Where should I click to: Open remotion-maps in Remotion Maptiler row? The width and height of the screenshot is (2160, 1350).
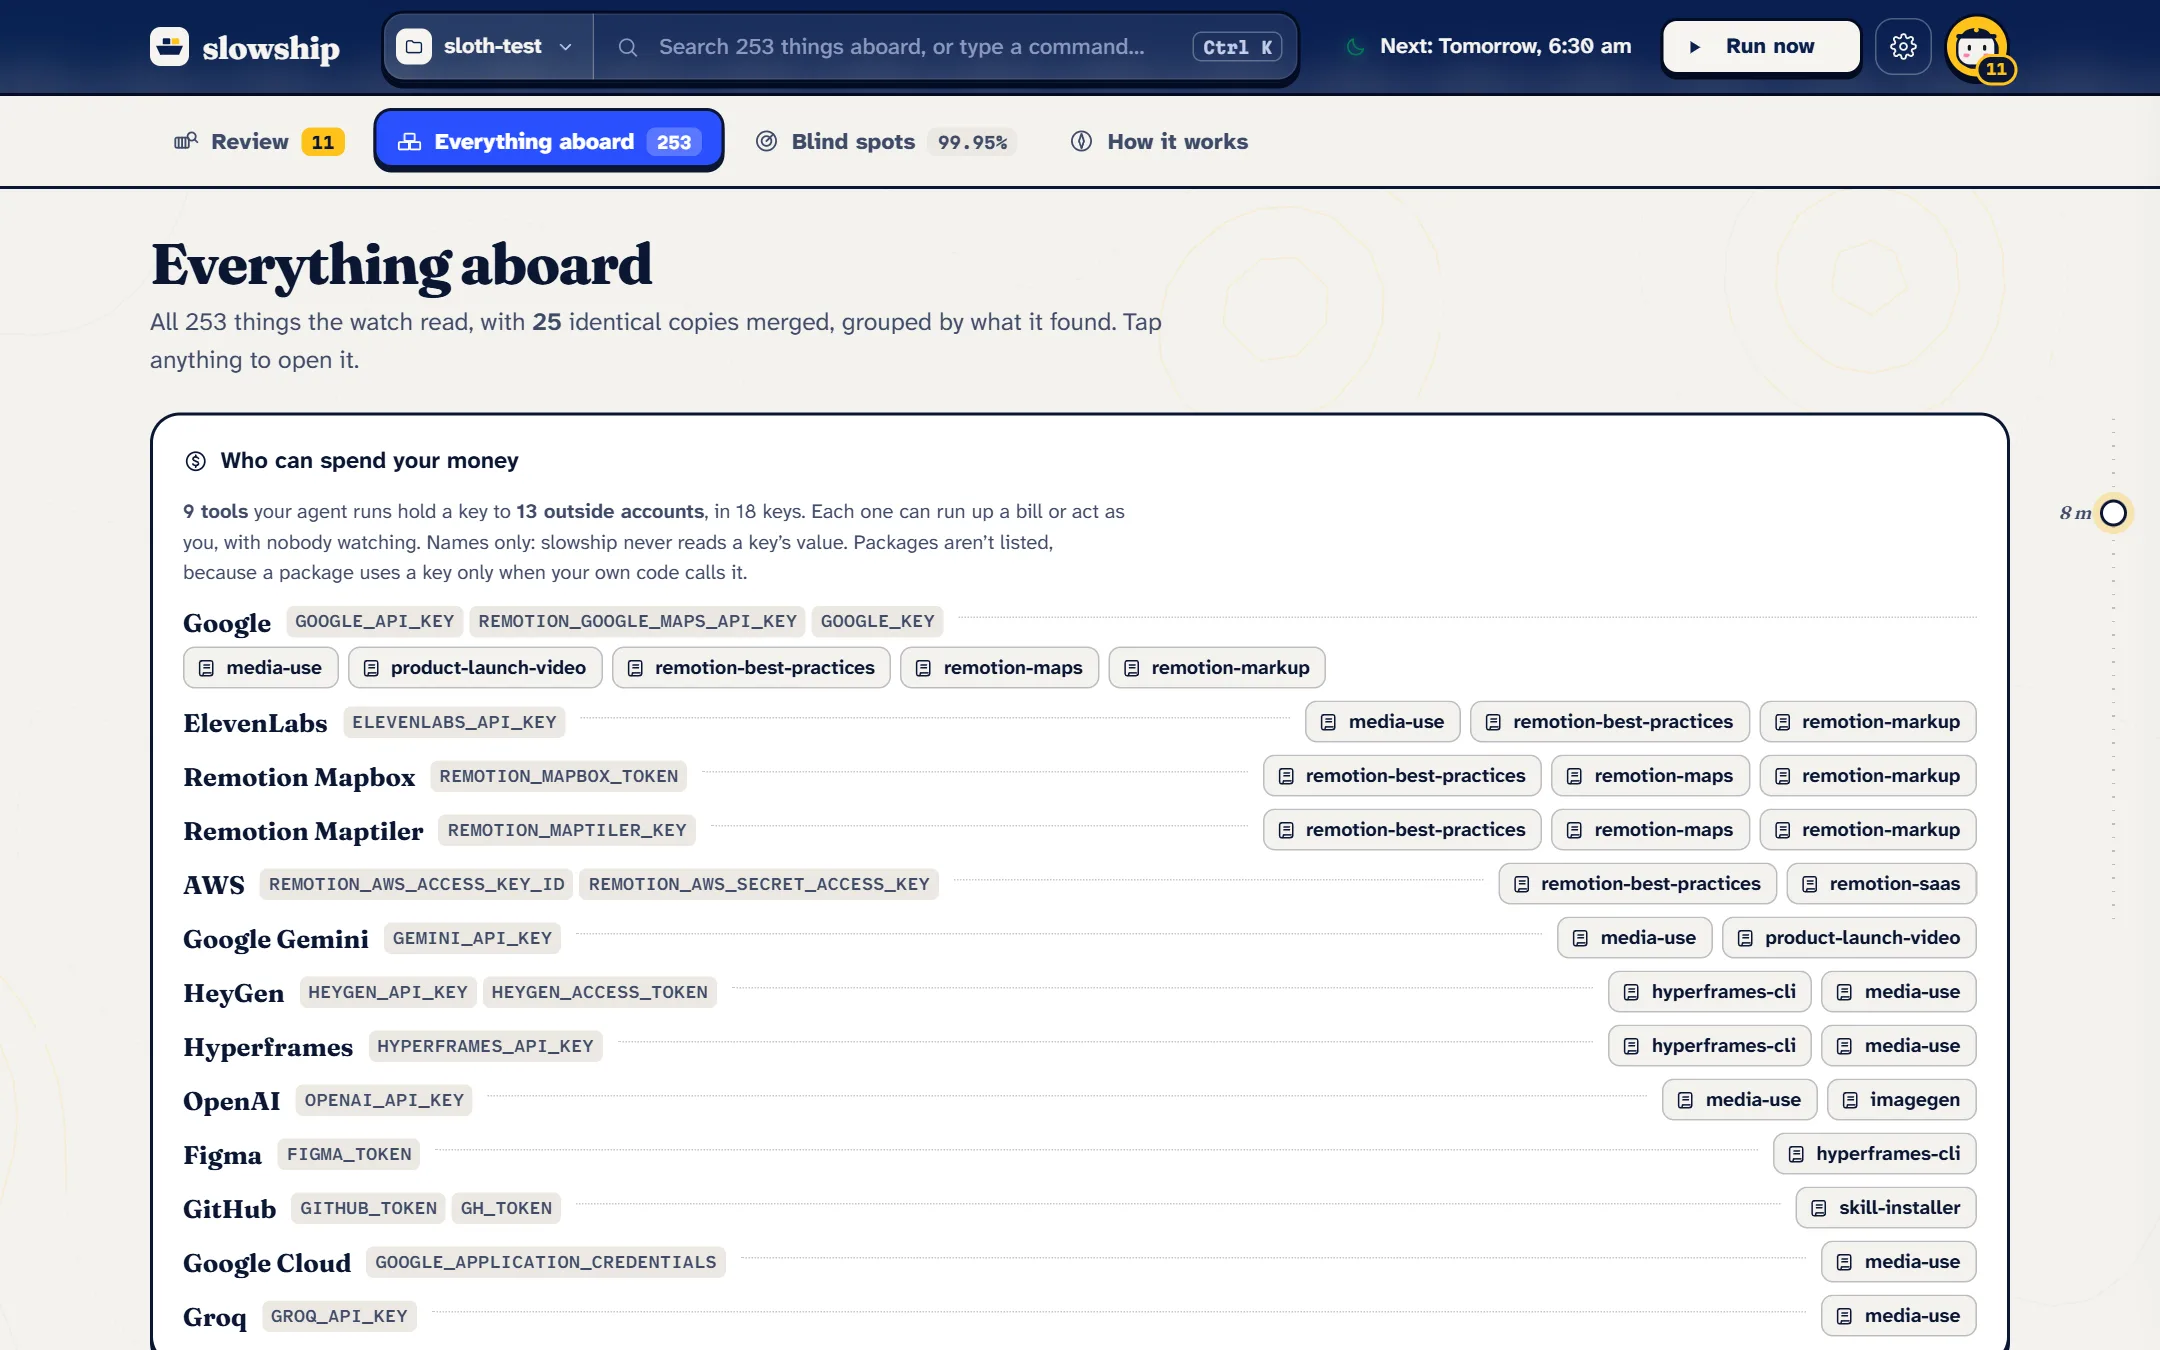pos(1649,829)
